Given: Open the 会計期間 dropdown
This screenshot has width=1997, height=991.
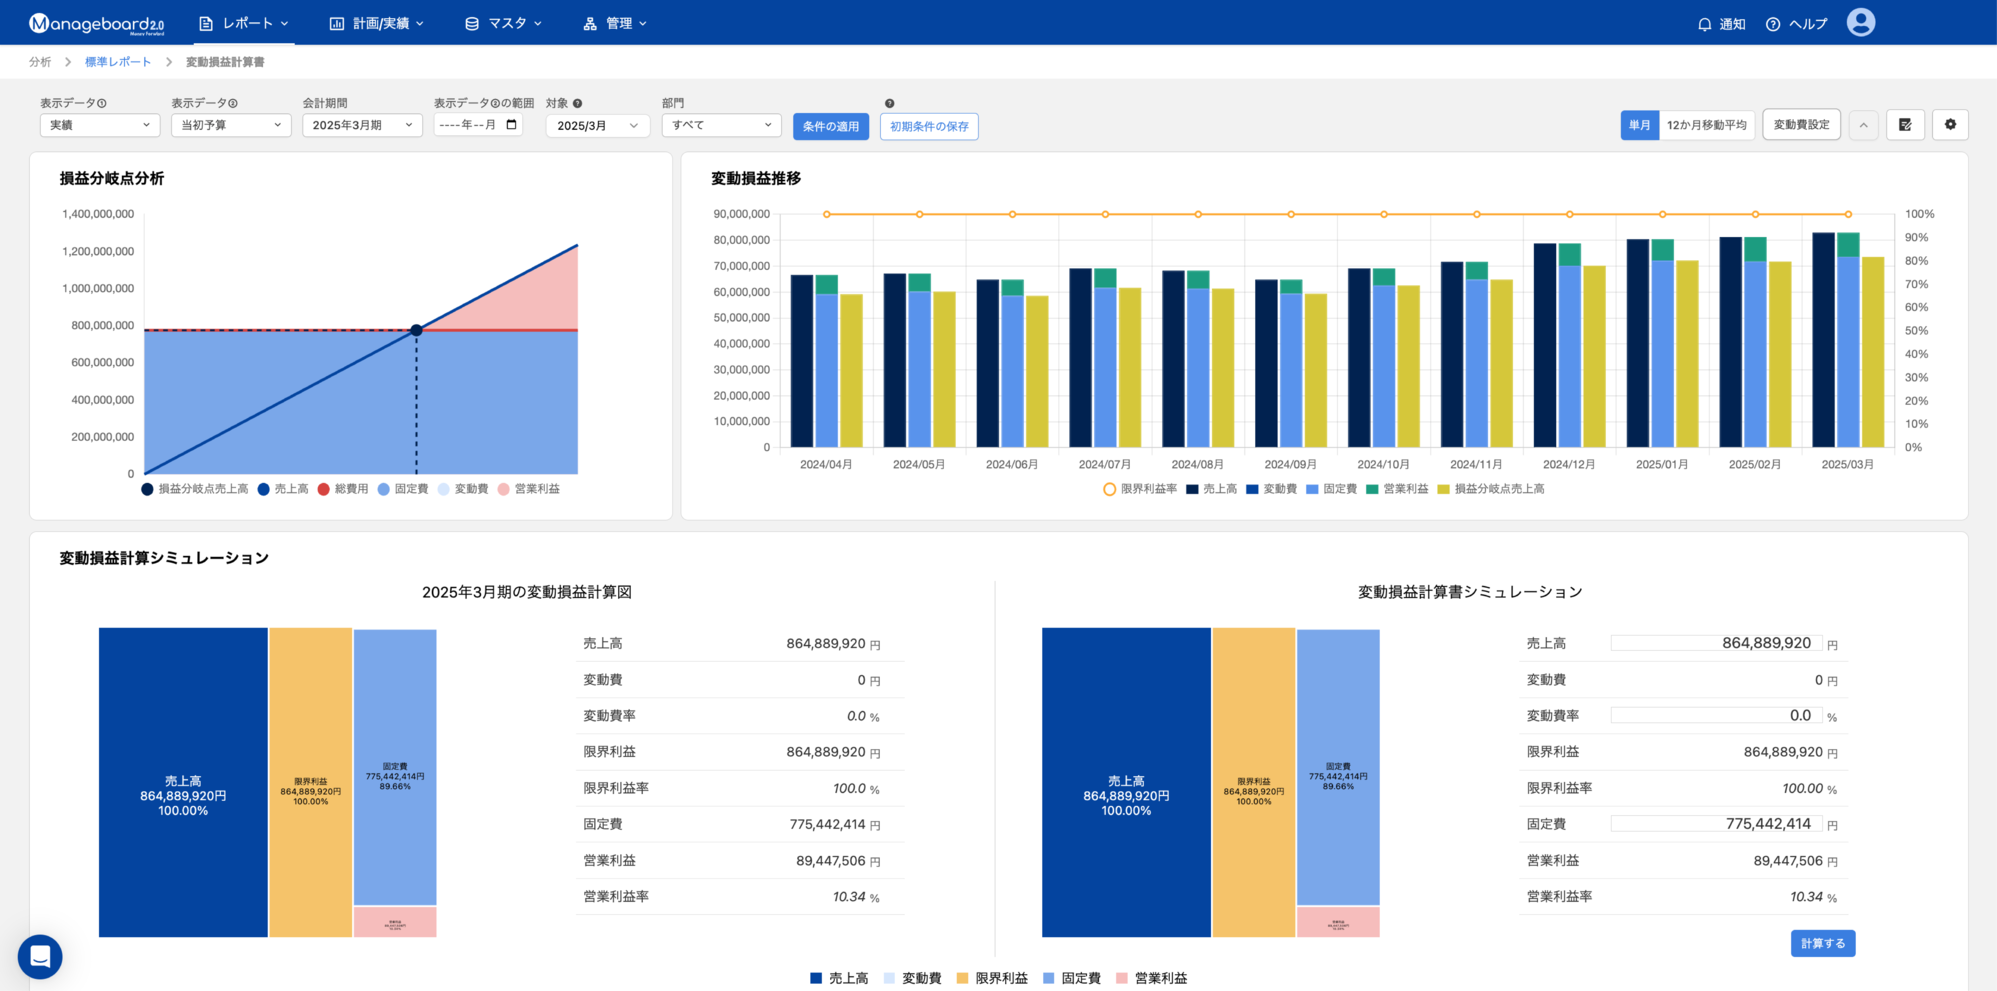Looking at the screenshot, I should [362, 125].
